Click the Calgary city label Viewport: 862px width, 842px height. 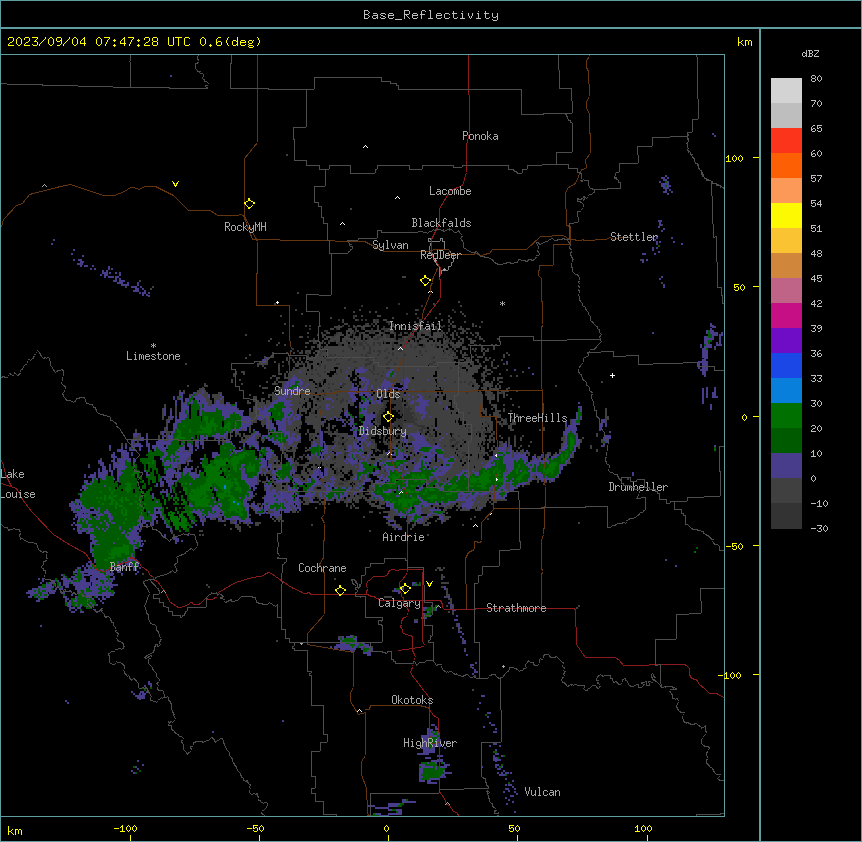[x=399, y=603]
